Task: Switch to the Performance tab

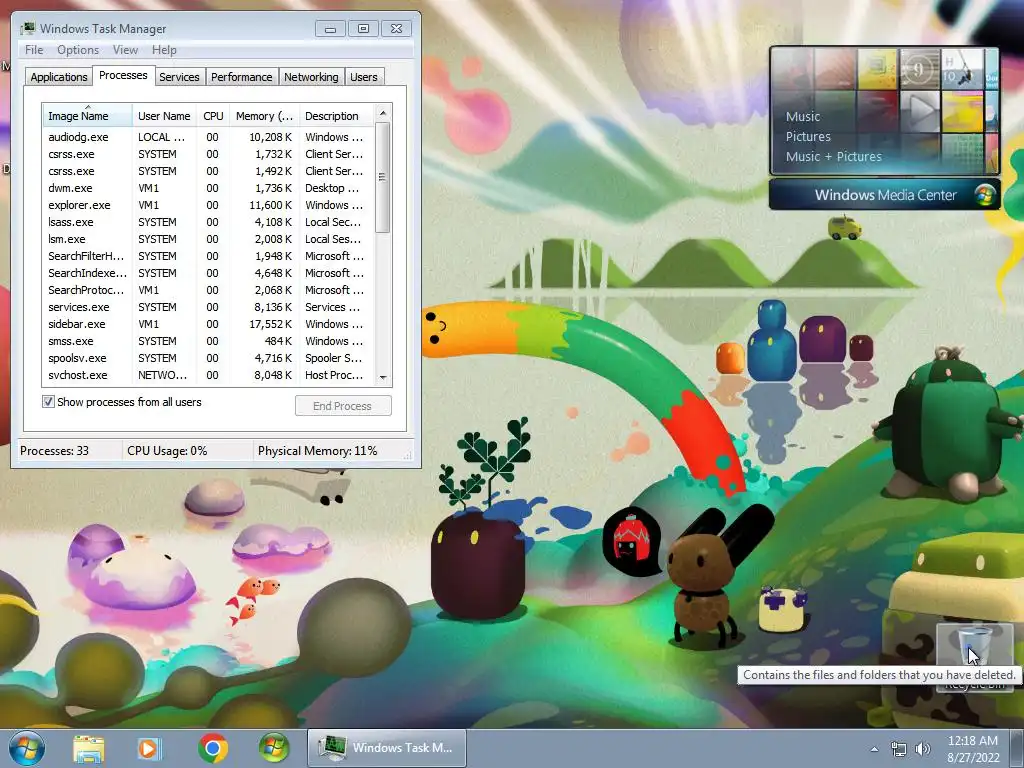Action: point(242,77)
